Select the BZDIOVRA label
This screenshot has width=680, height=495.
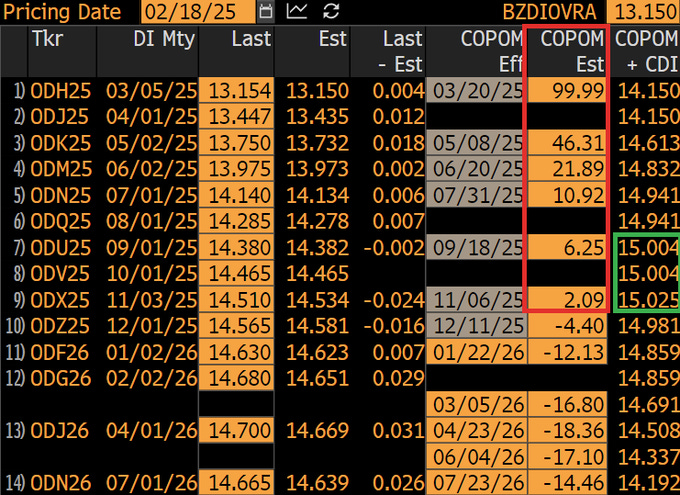(549, 12)
